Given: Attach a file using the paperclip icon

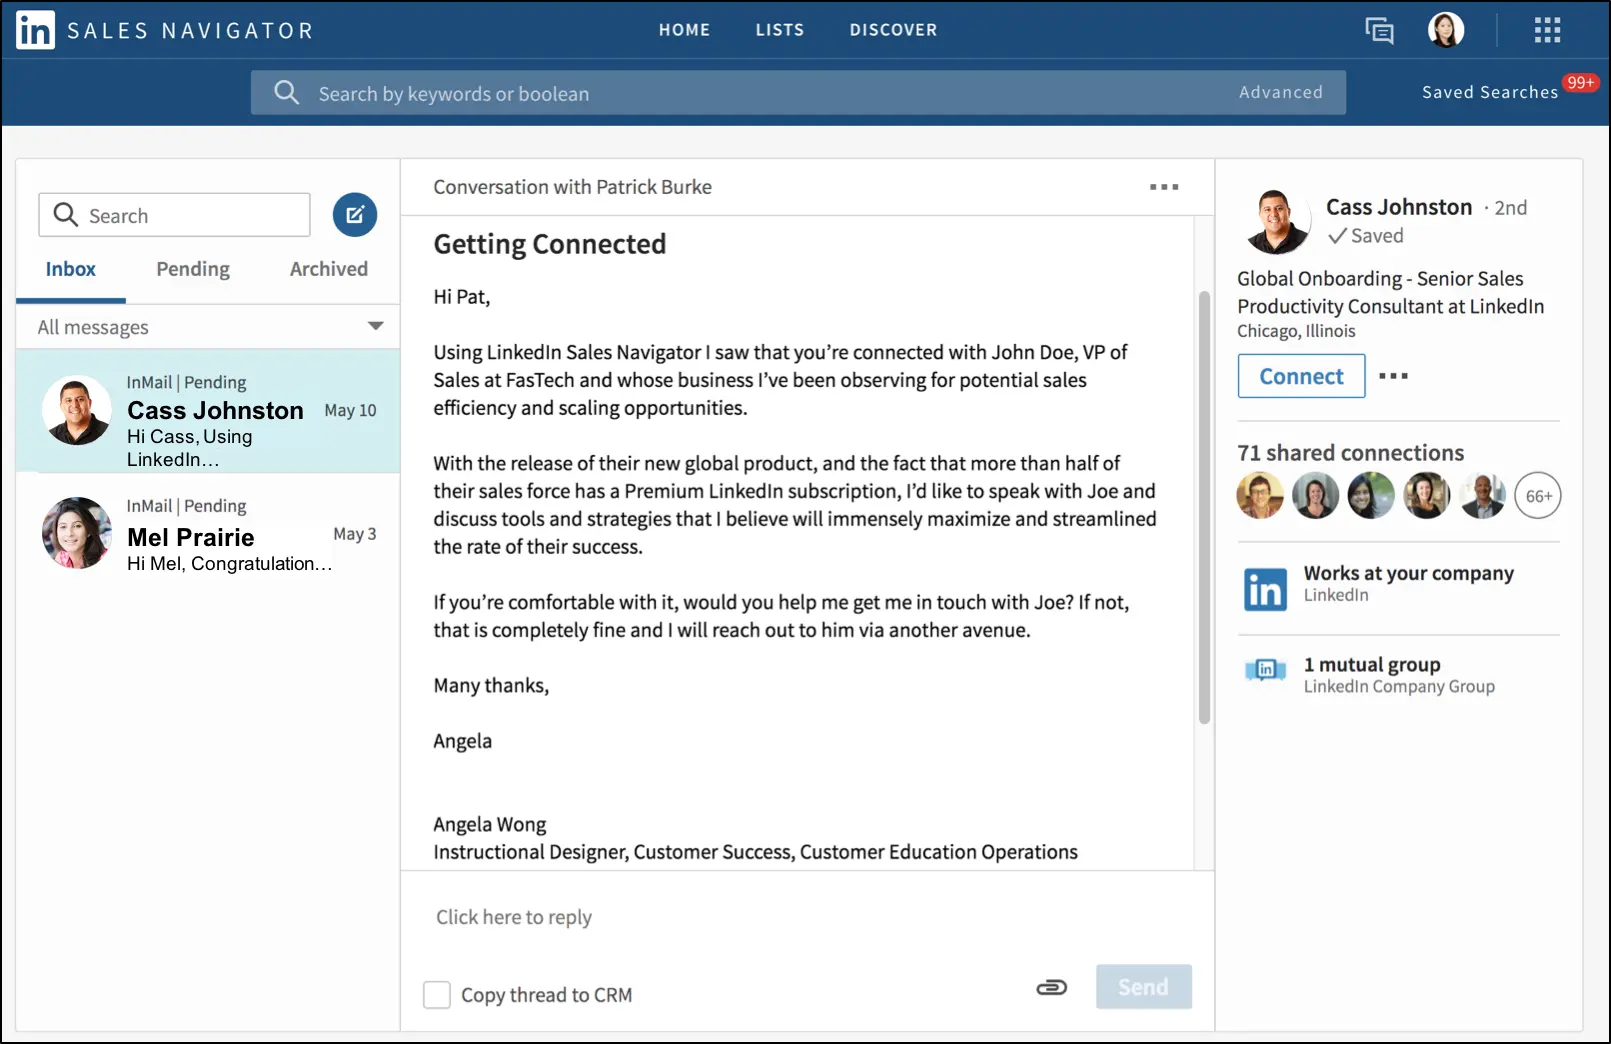Looking at the screenshot, I should click(x=1051, y=987).
